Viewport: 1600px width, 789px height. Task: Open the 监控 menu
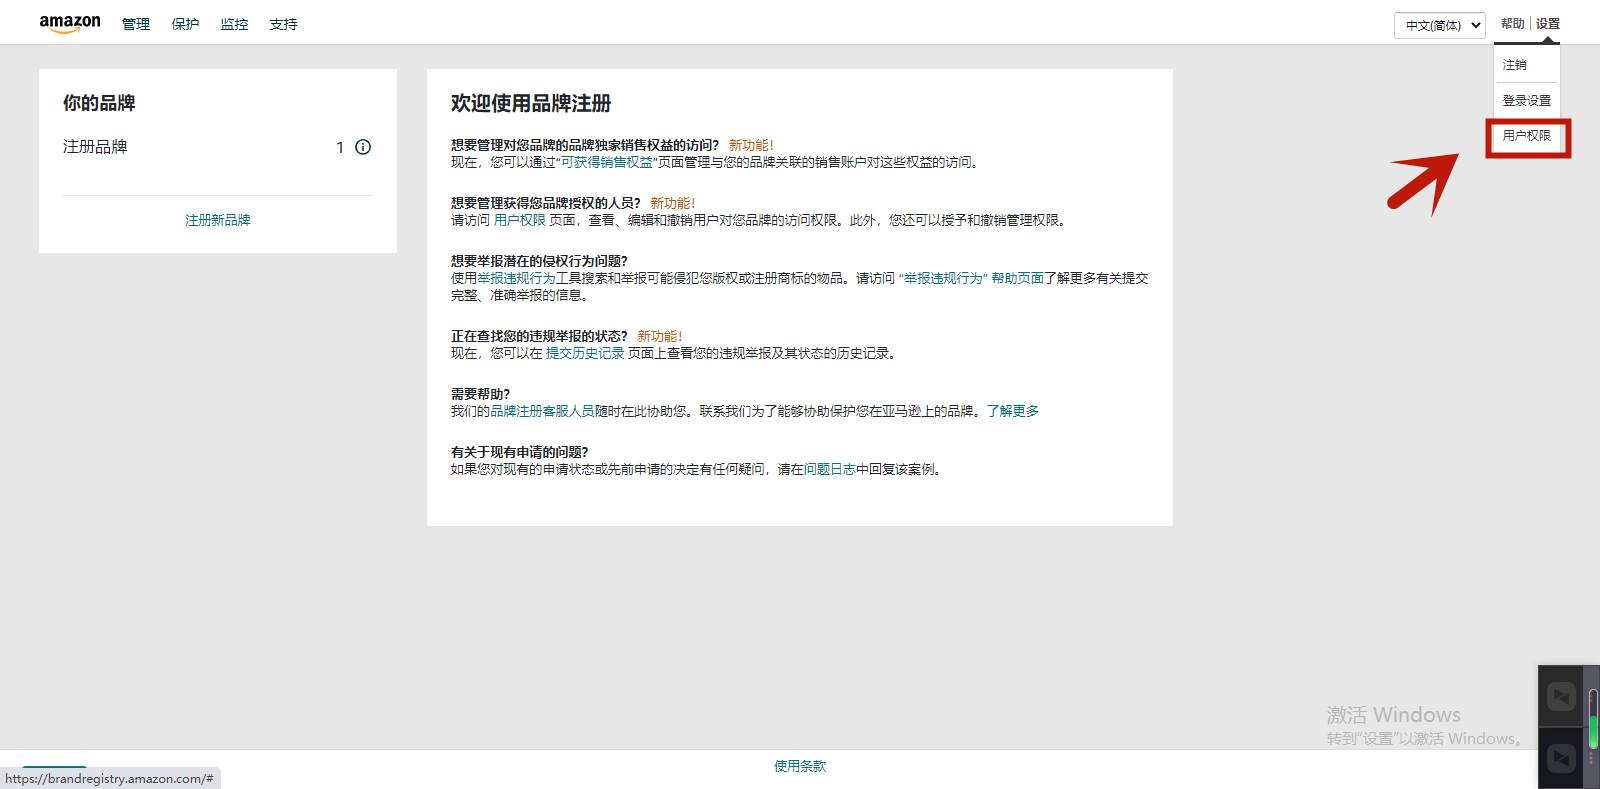(234, 24)
